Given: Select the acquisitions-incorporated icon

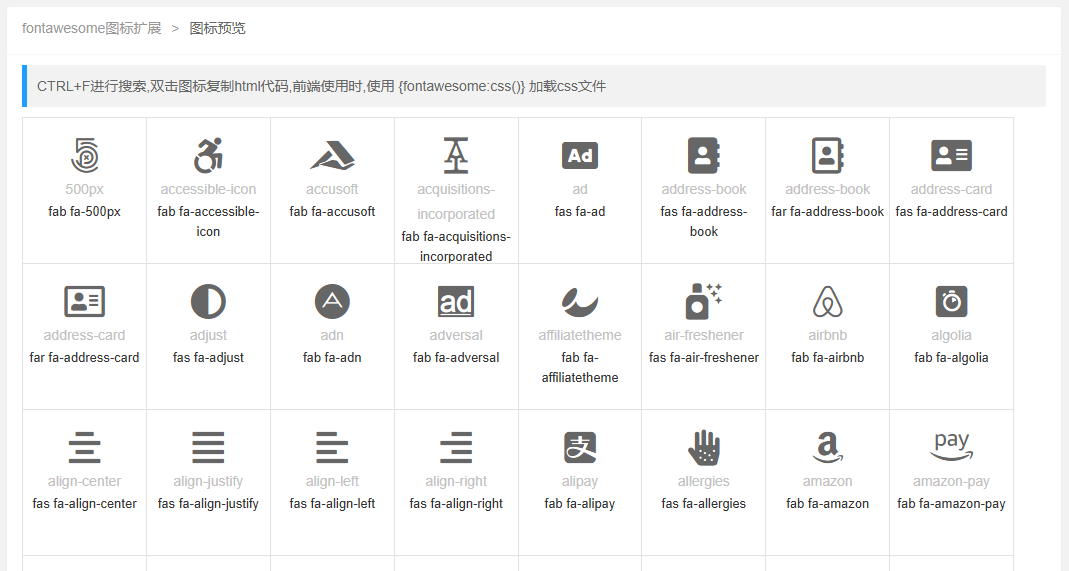Looking at the screenshot, I should (456, 156).
